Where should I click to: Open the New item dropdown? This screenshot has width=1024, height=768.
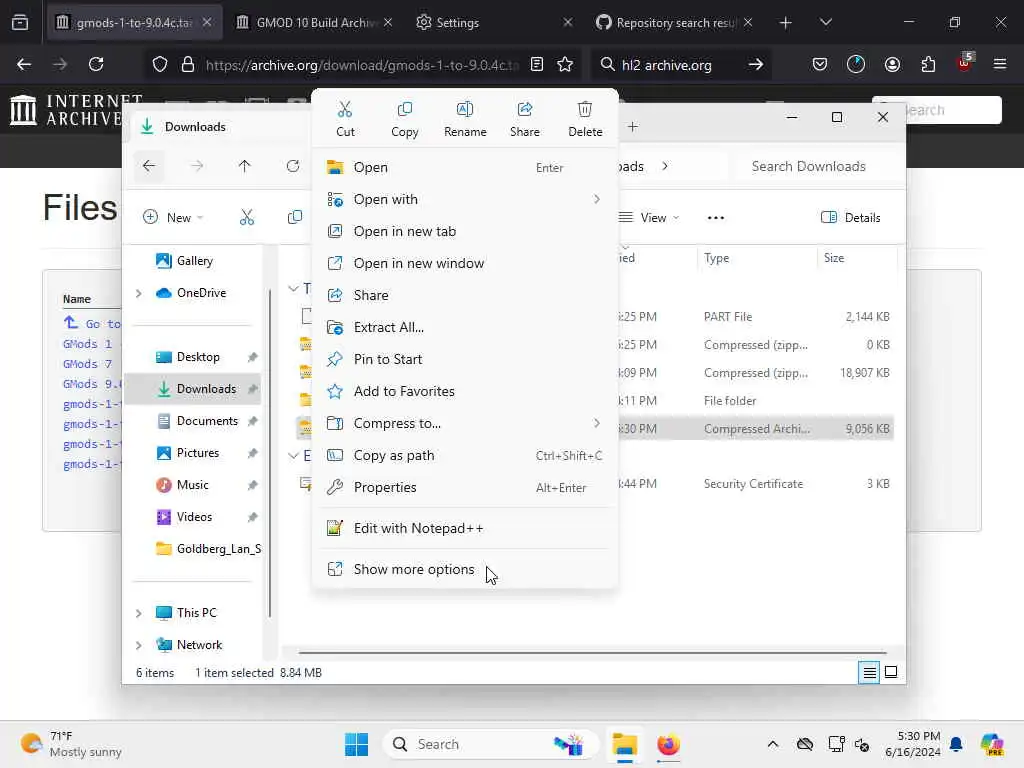[173, 217]
